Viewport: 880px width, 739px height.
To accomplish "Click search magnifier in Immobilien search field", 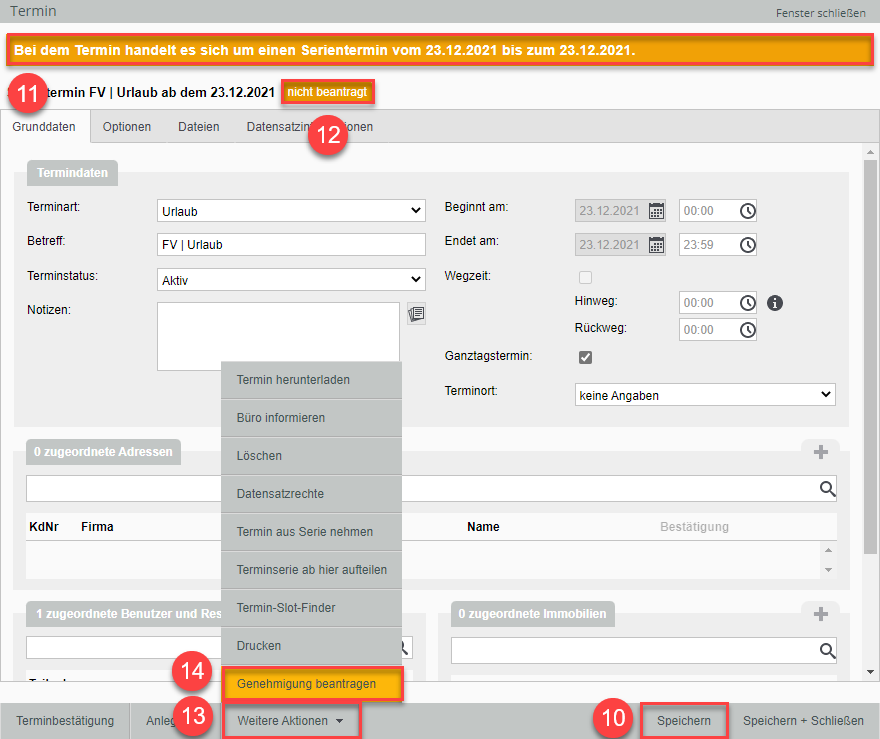I will (x=827, y=651).
